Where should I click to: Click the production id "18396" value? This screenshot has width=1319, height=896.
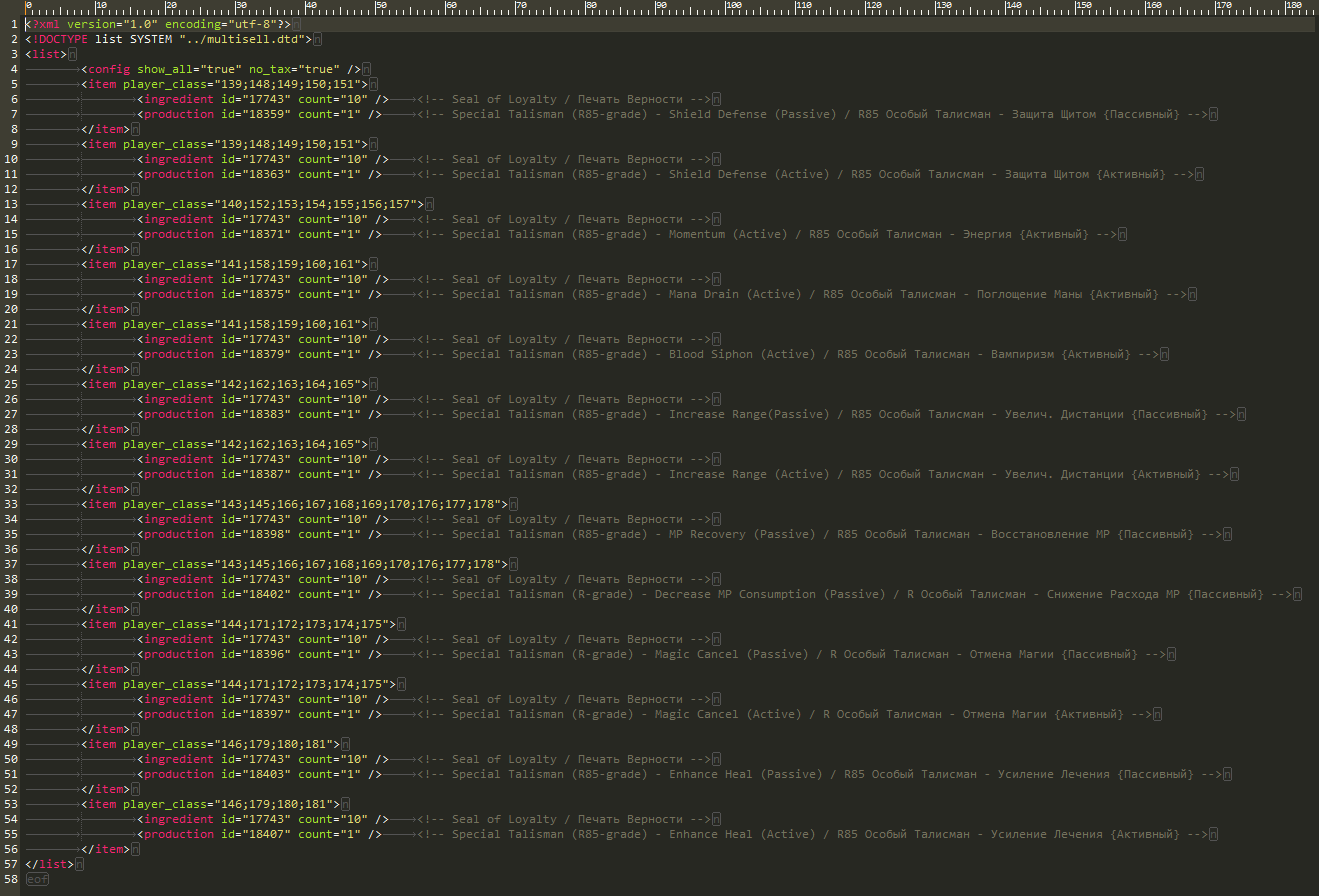pyautogui.click(x=266, y=654)
